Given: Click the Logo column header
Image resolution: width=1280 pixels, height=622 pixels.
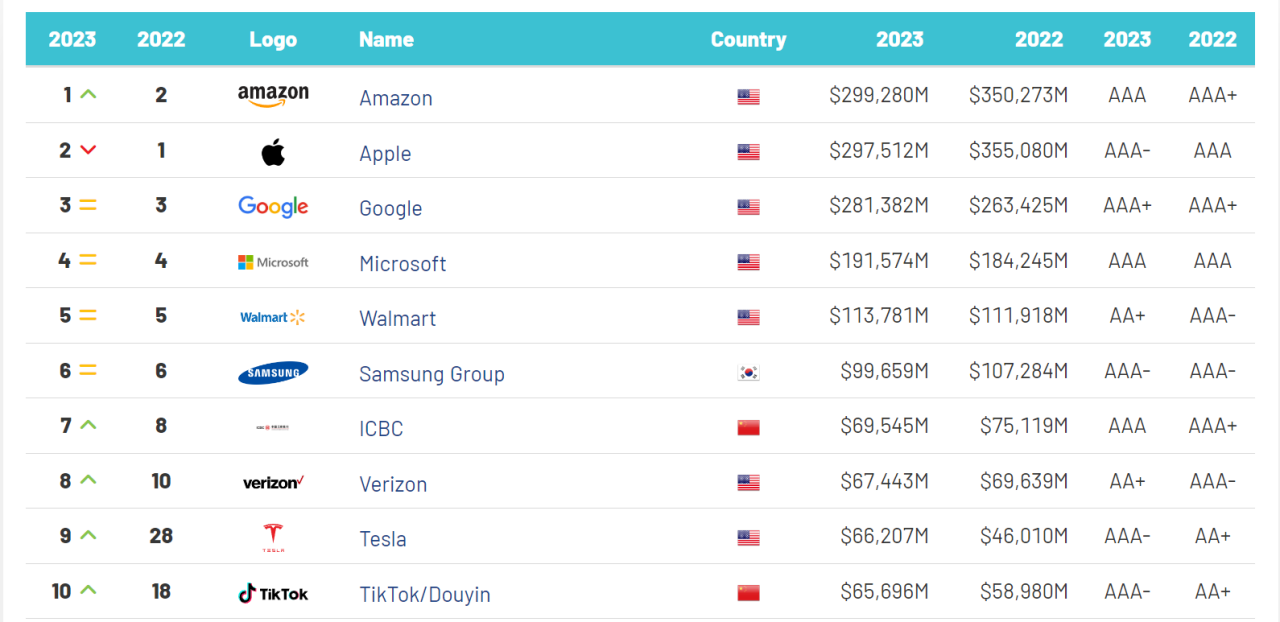Looking at the screenshot, I should [273, 40].
